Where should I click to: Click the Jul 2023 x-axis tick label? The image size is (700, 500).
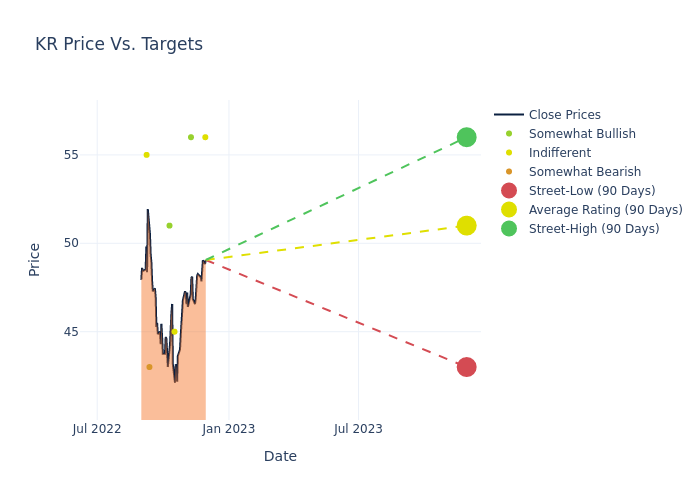(358, 429)
